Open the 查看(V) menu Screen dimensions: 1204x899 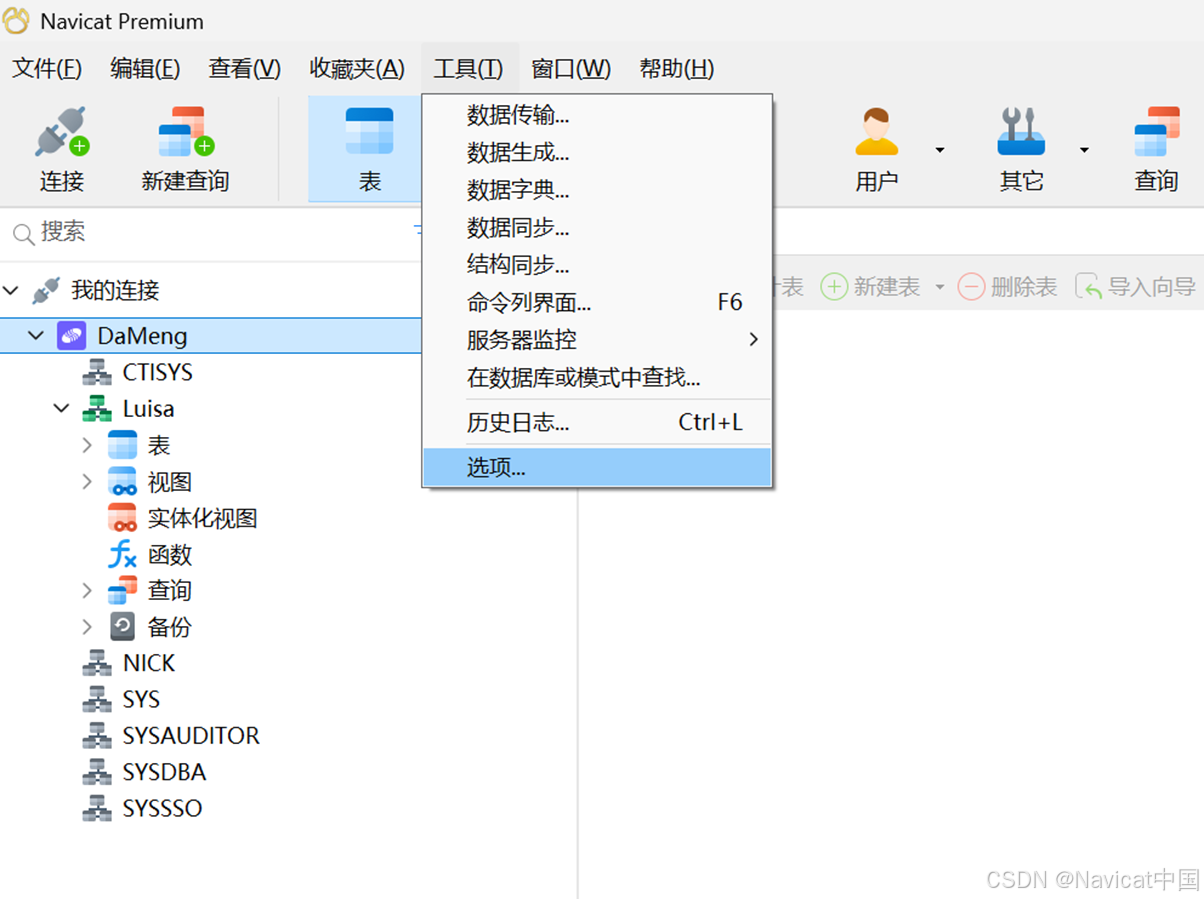click(245, 69)
